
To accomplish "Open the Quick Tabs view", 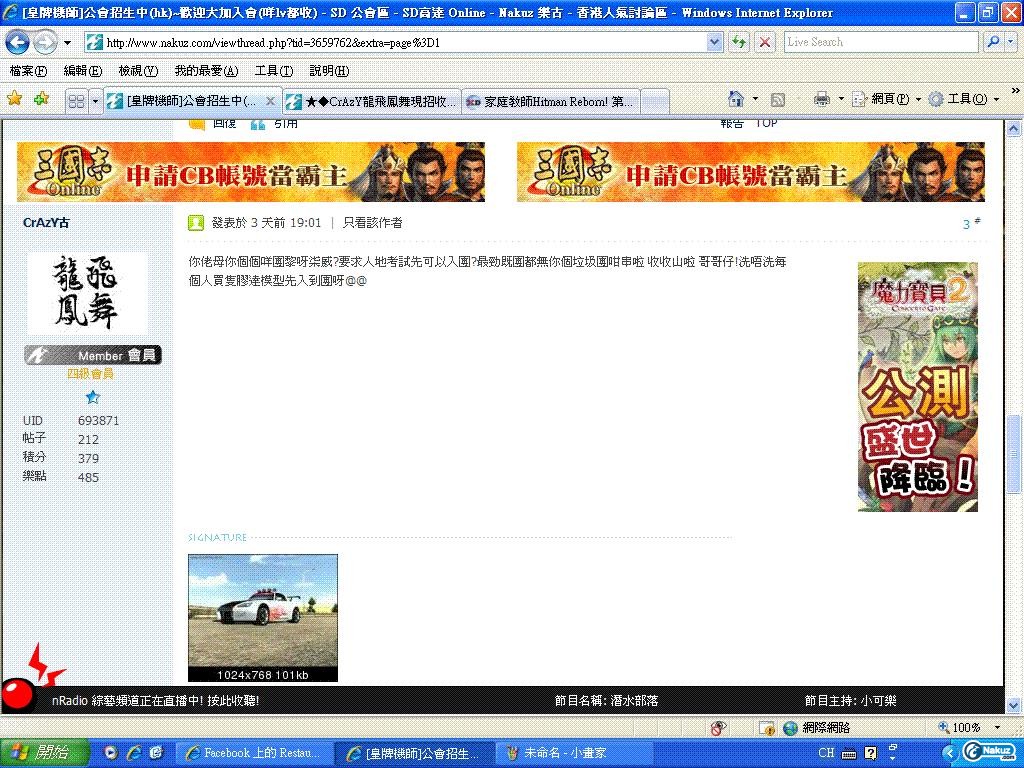I will point(76,101).
